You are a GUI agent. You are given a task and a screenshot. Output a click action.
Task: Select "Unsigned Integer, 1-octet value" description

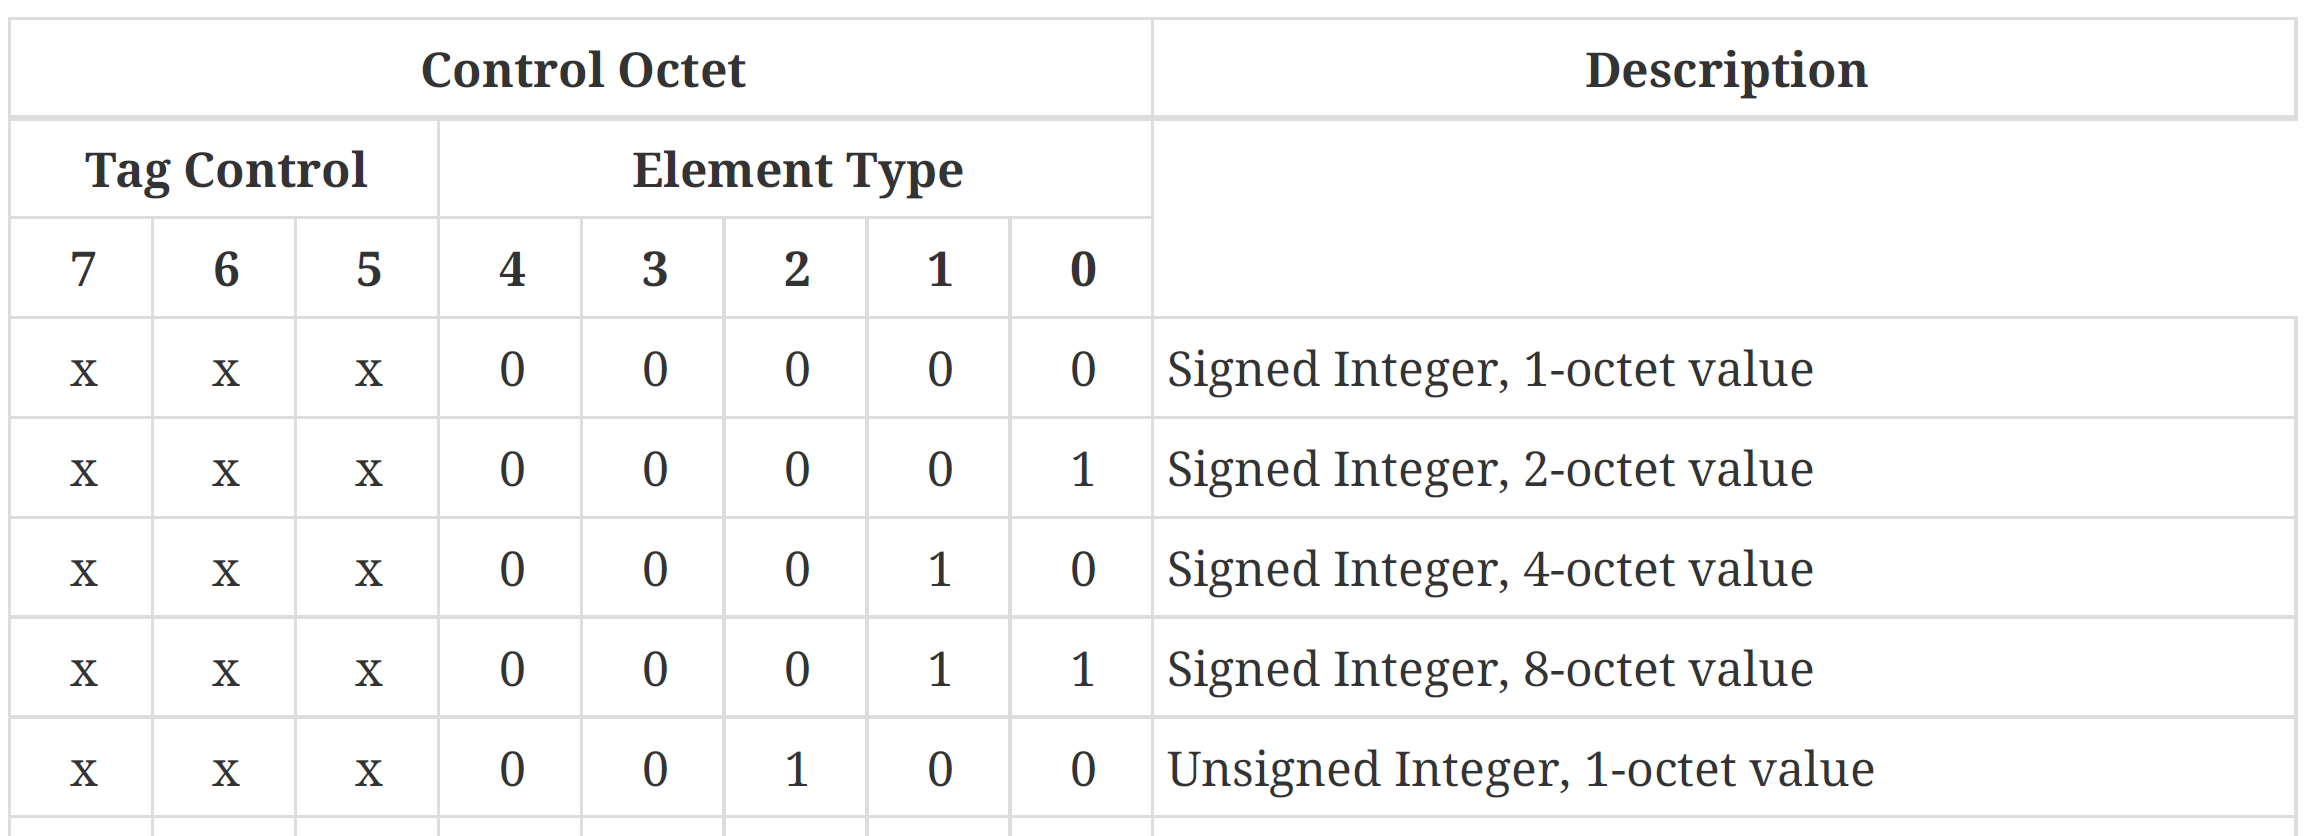[x=1520, y=769]
